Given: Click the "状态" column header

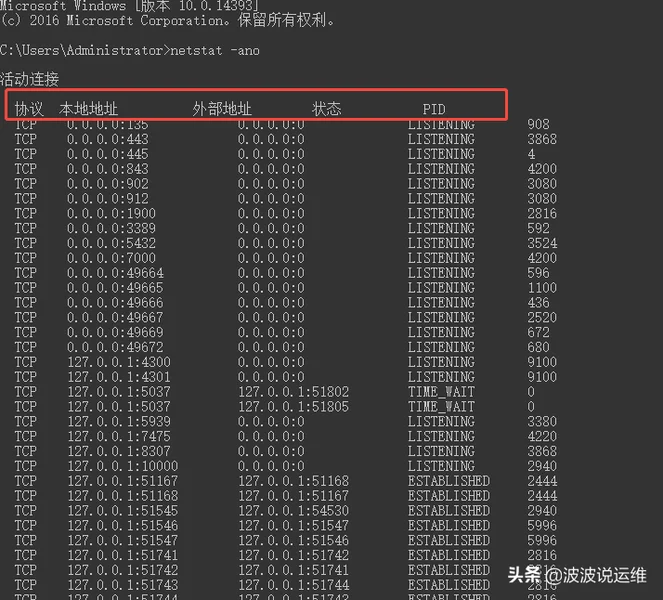Looking at the screenshot, I should (326, 109).
